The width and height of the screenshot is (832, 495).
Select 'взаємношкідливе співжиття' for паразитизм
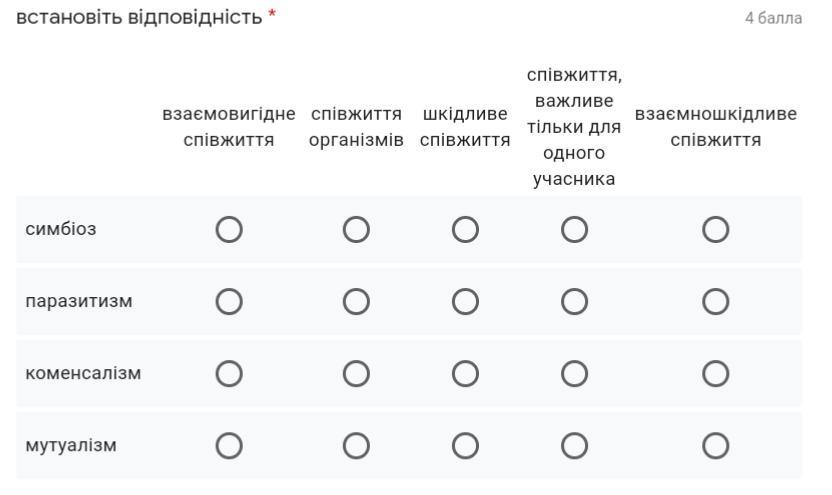pyautogui.click(x=716, y=302)
